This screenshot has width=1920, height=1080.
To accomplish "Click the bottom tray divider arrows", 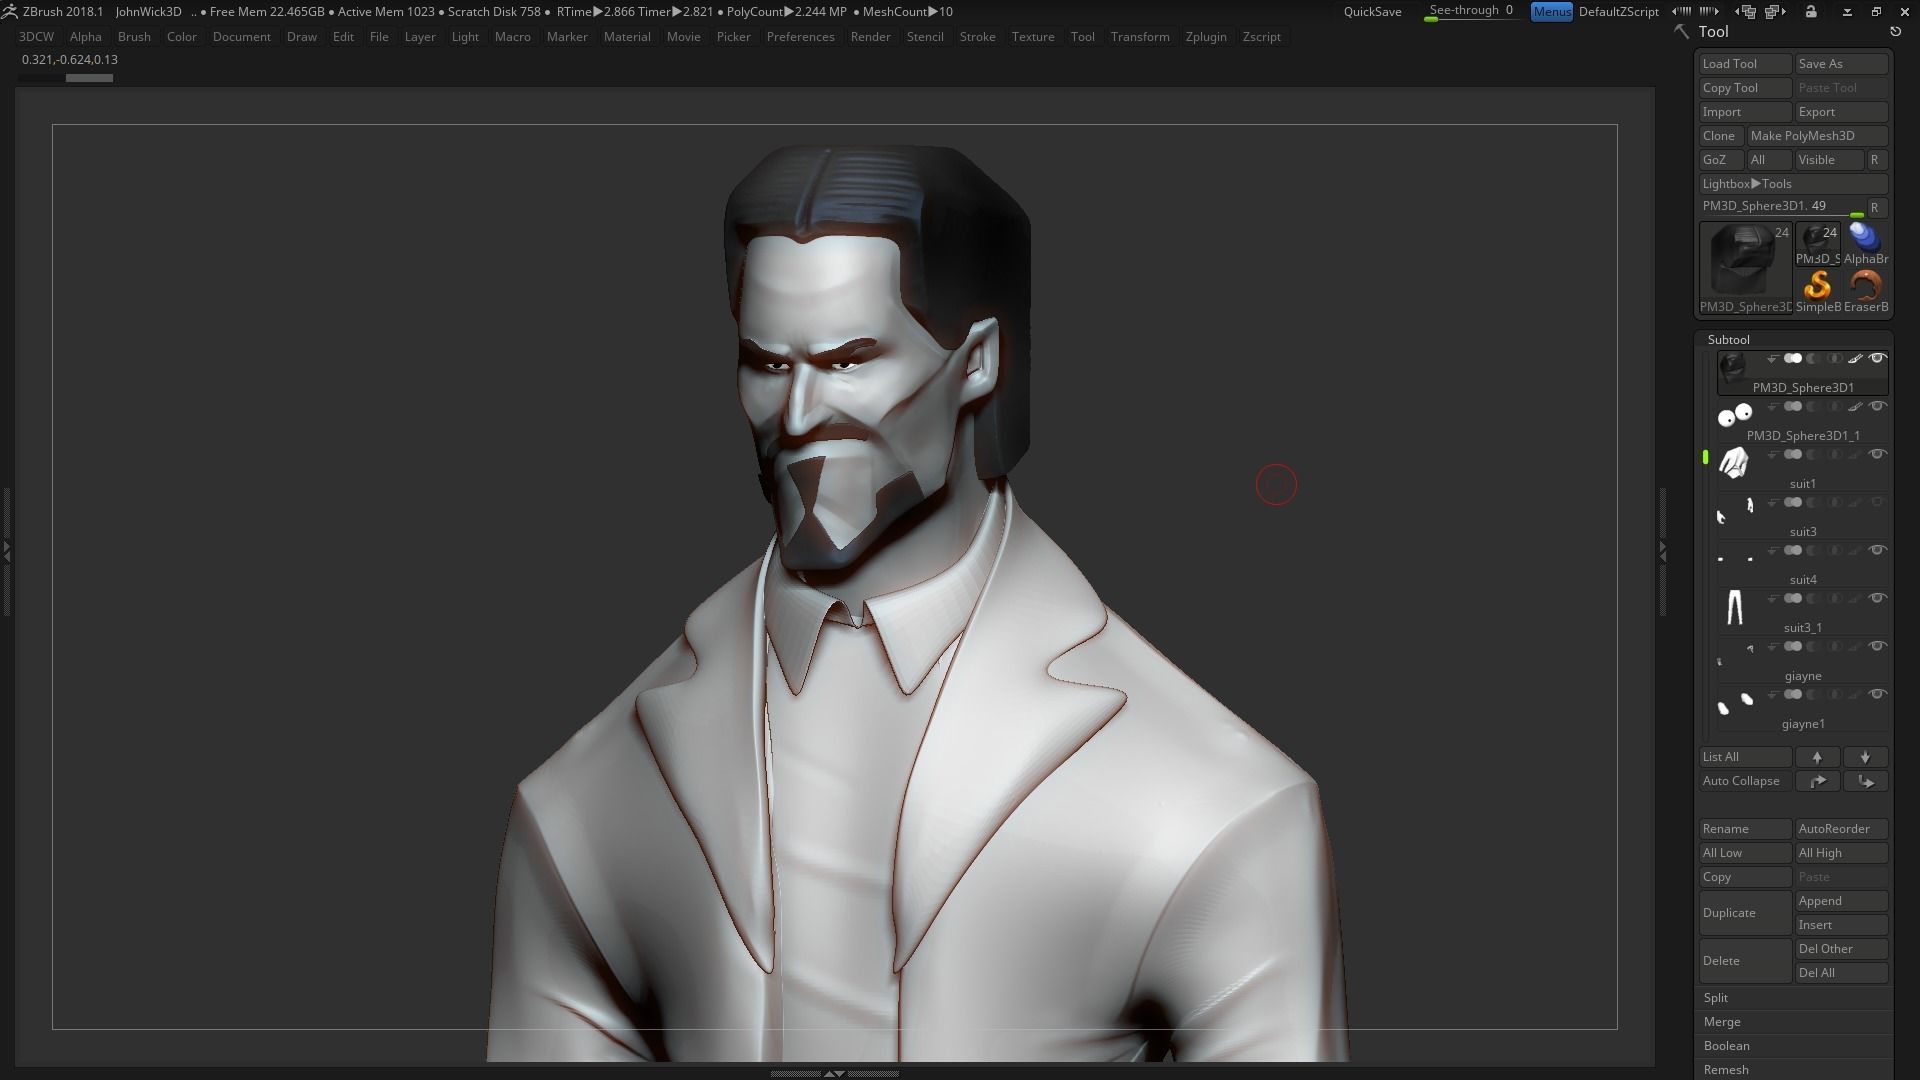I will [x=834, y=1074].
